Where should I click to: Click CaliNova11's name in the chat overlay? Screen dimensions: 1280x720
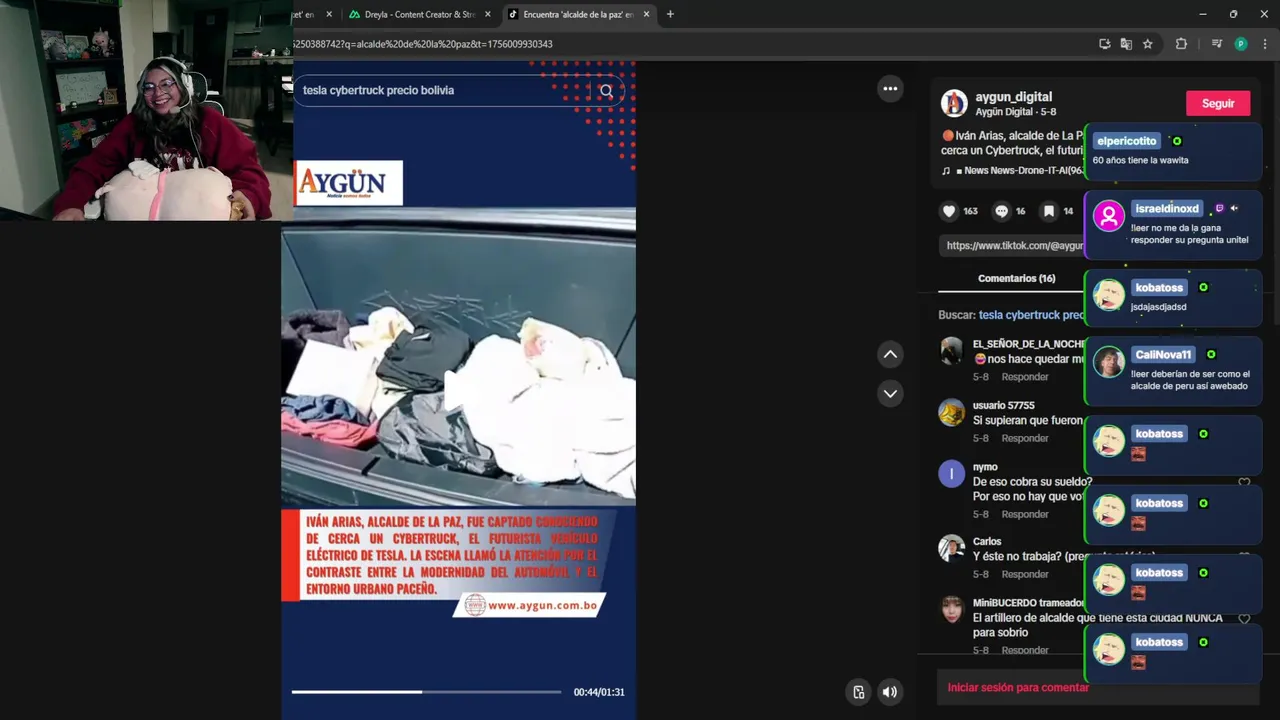[1163, 355]
